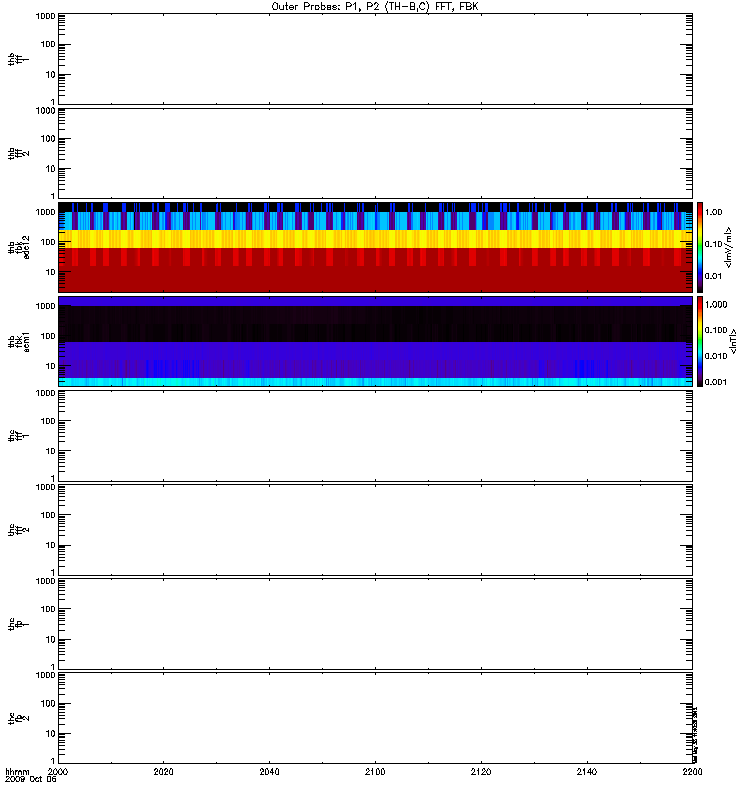Image resolution: width=750 pixels, height=800 pixels.
Task: Click the 0.010 value on scm1 color bar
Action: coord(716,356)
